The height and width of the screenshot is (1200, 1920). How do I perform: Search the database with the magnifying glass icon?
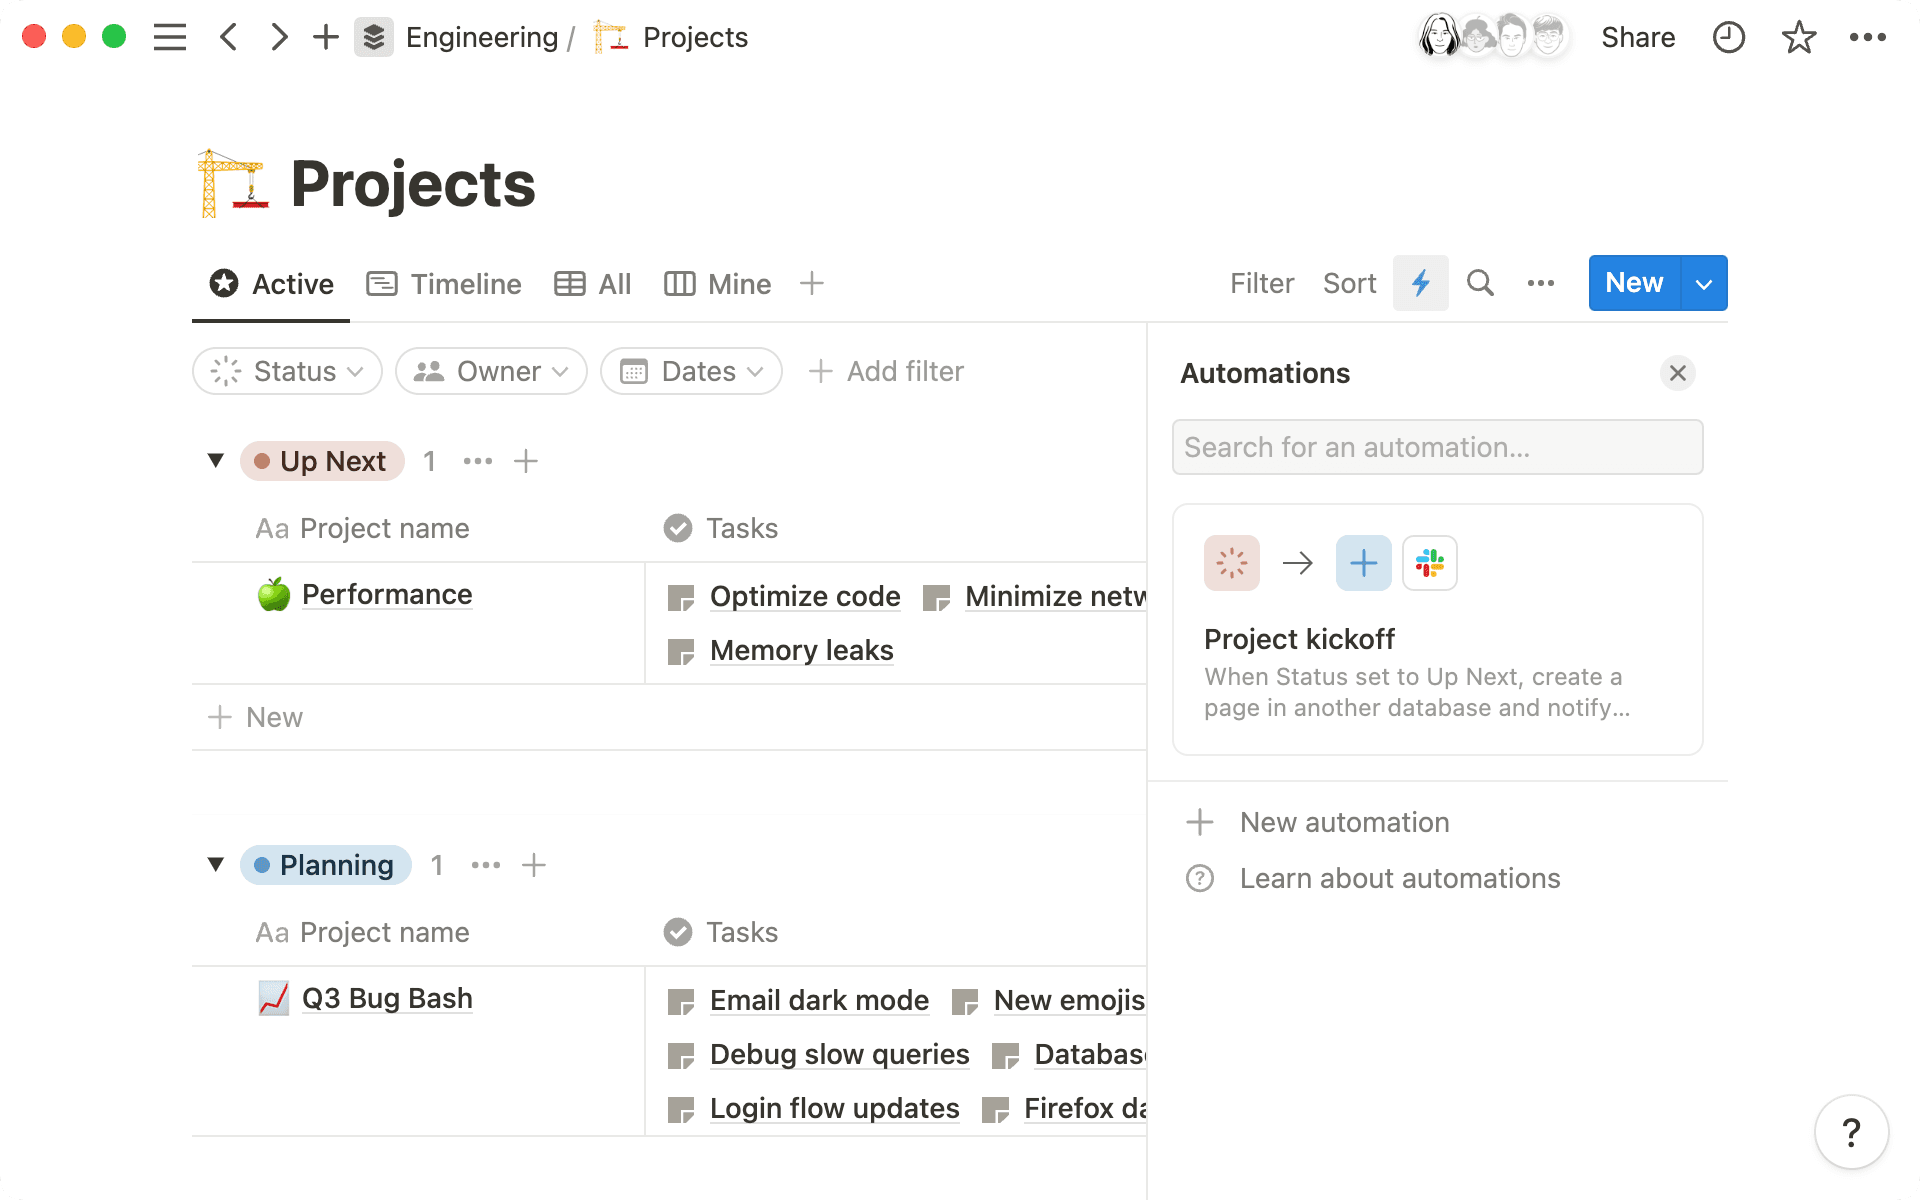1480,283
